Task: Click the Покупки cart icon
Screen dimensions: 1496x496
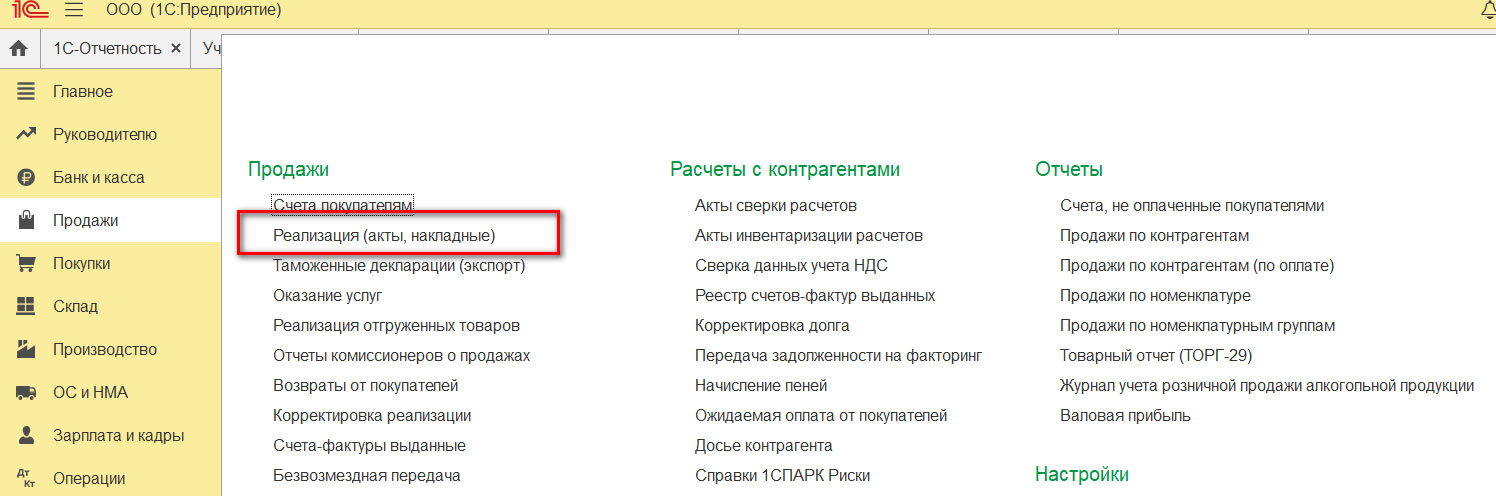Action: coord(26,264)
